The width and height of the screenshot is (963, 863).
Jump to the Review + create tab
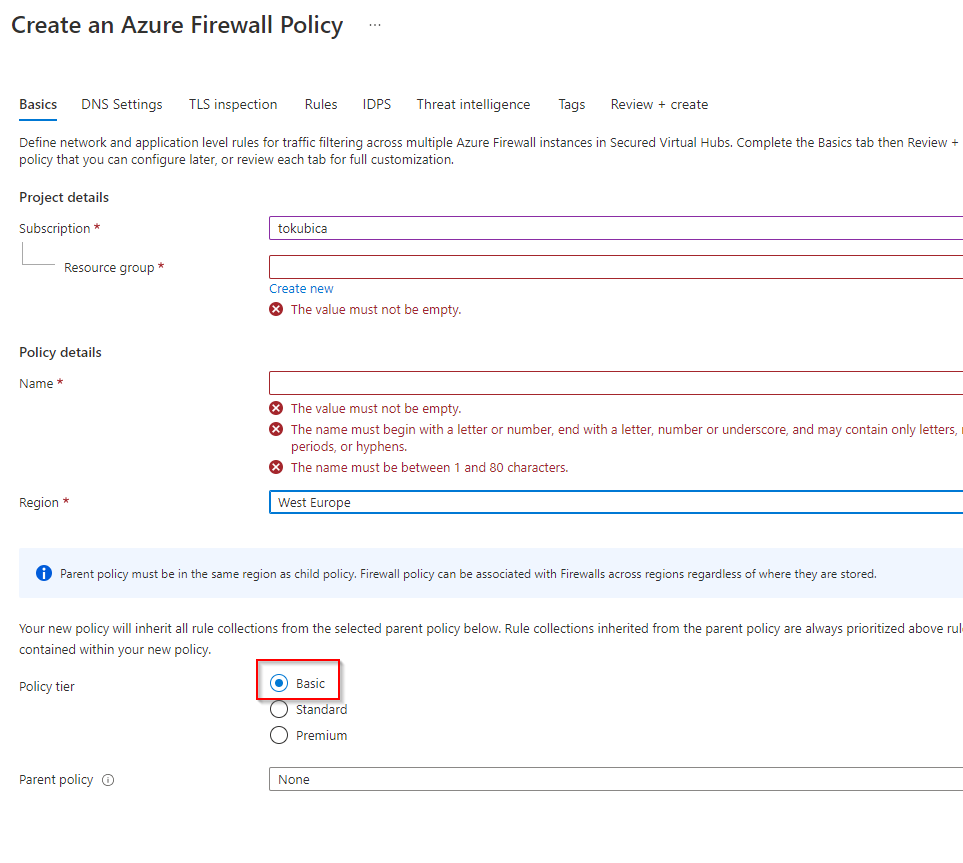tap(659, 105)
